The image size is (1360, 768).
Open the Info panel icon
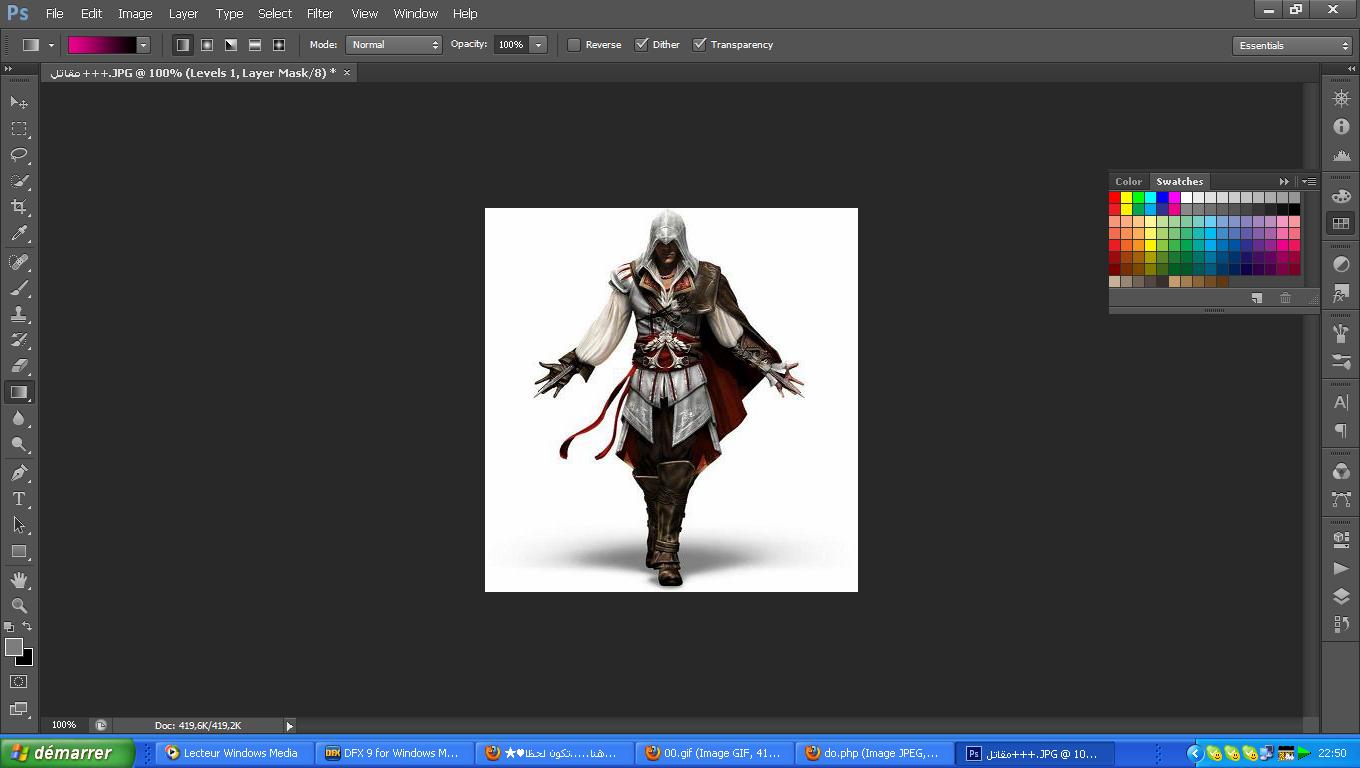[1341, 127]
